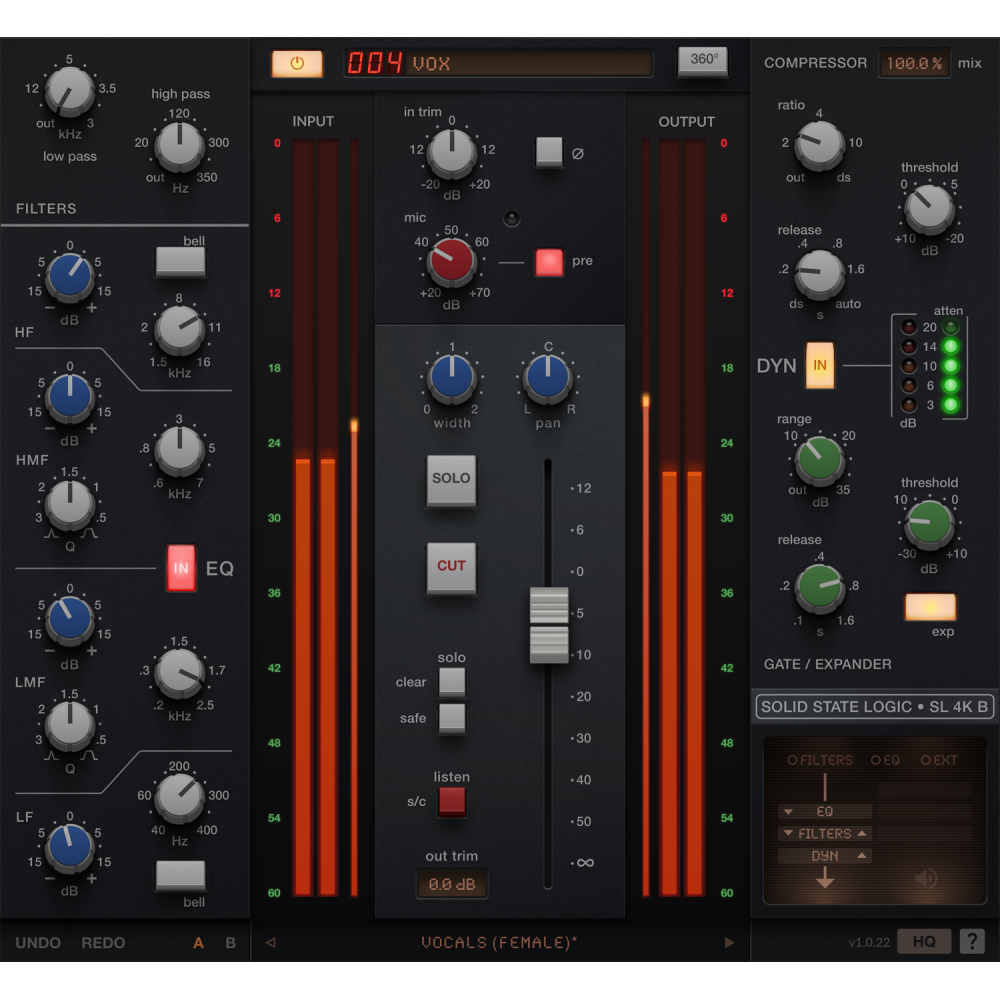
Task: Toggle the plugin power button
Action: [x=299, y=62]
